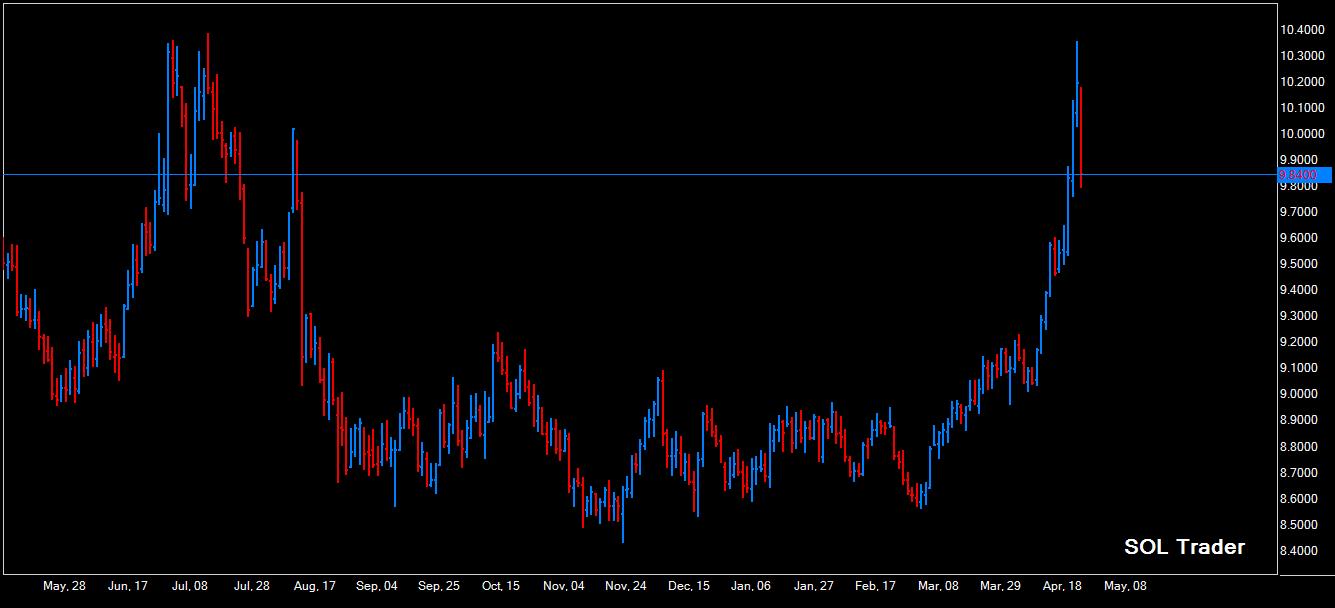This screenshot has width=1335, height=608.
Task: Click the Feb, 17 date label
Action: pyautogui.click(x=875, y=587)
